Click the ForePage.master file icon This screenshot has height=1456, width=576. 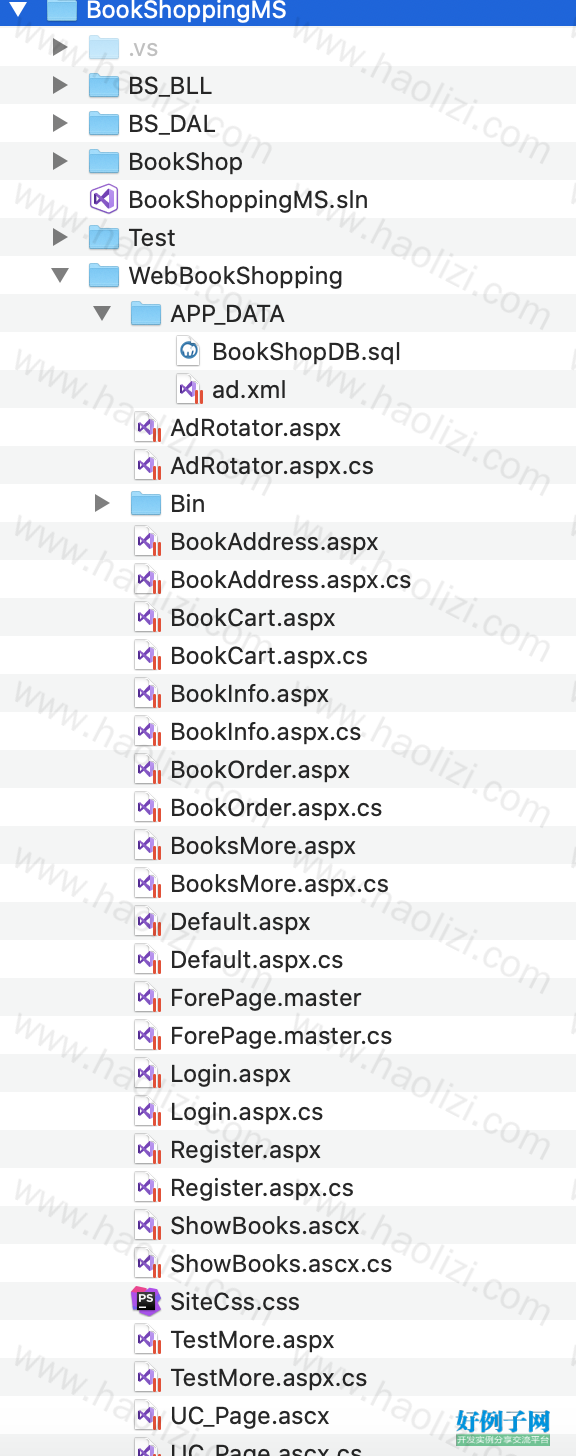pos(147,998)
